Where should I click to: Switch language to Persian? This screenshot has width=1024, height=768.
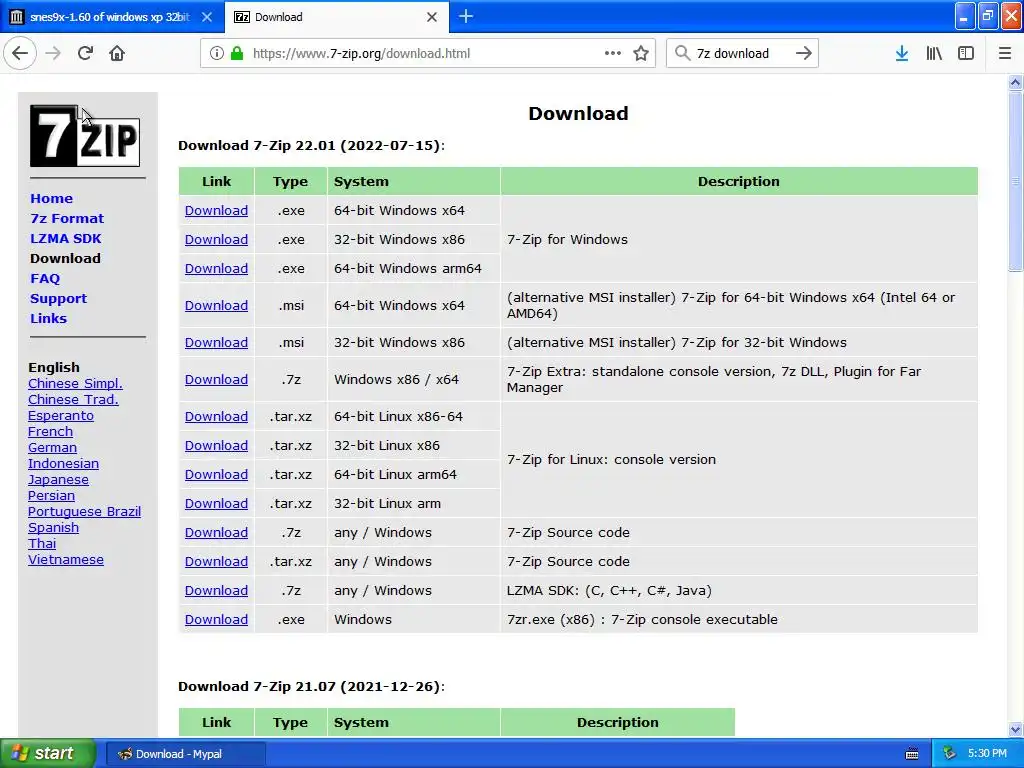coord(51,496)
